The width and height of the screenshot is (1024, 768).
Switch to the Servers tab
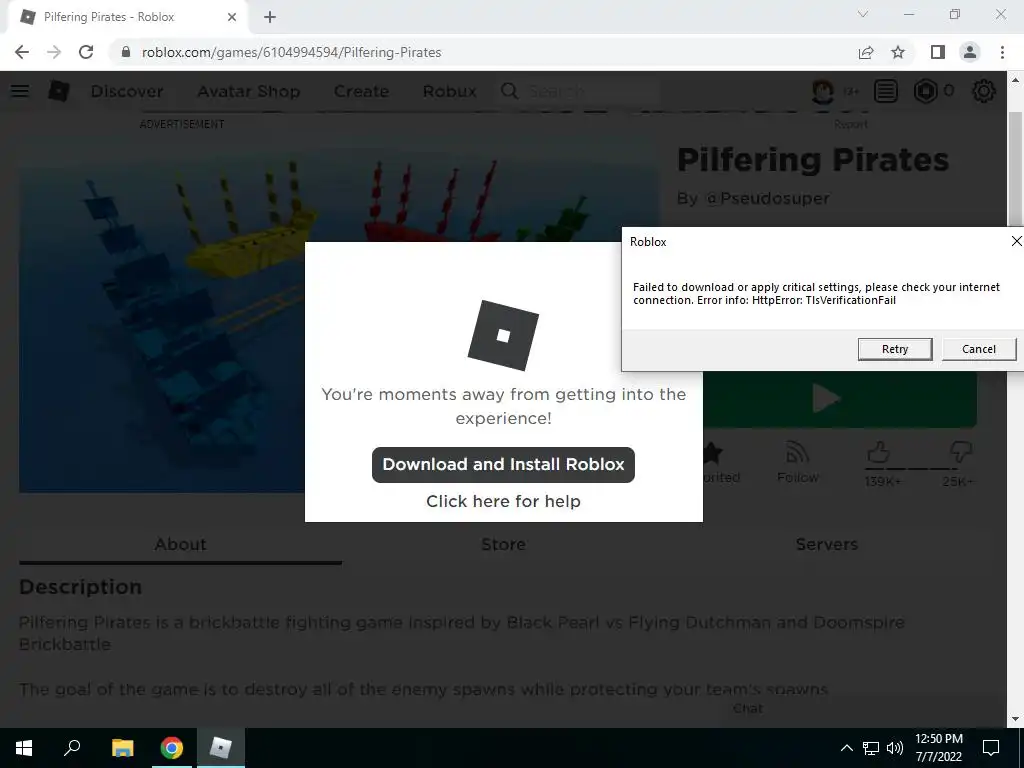pos(826,544)
